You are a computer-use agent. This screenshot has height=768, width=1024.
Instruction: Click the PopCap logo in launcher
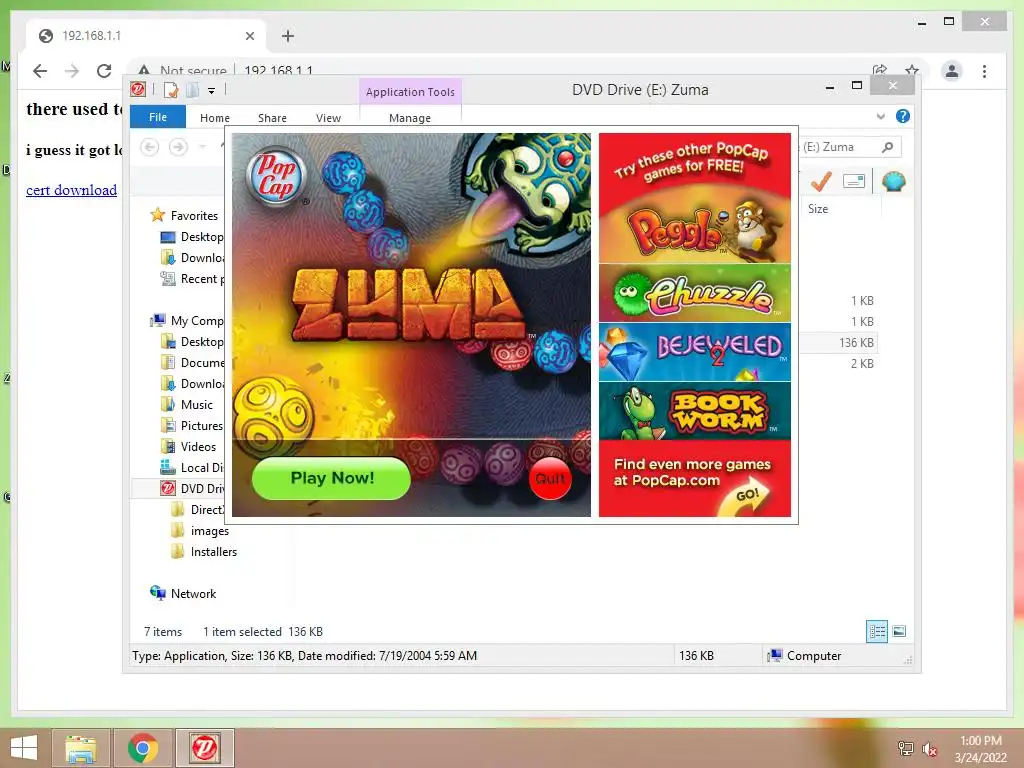click(276, 176)
